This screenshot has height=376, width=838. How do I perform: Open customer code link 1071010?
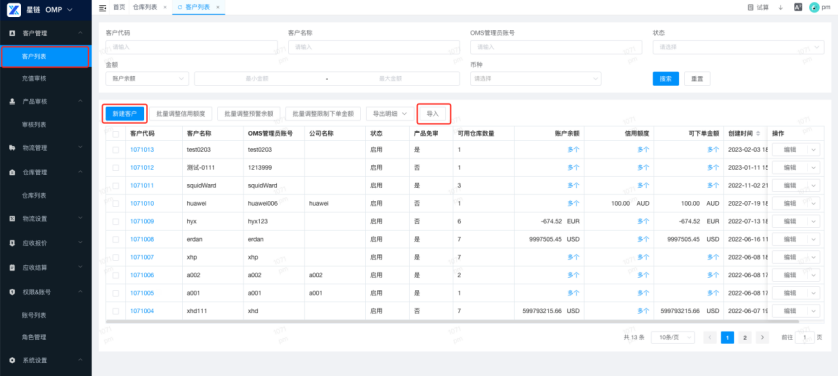point(142,203)
